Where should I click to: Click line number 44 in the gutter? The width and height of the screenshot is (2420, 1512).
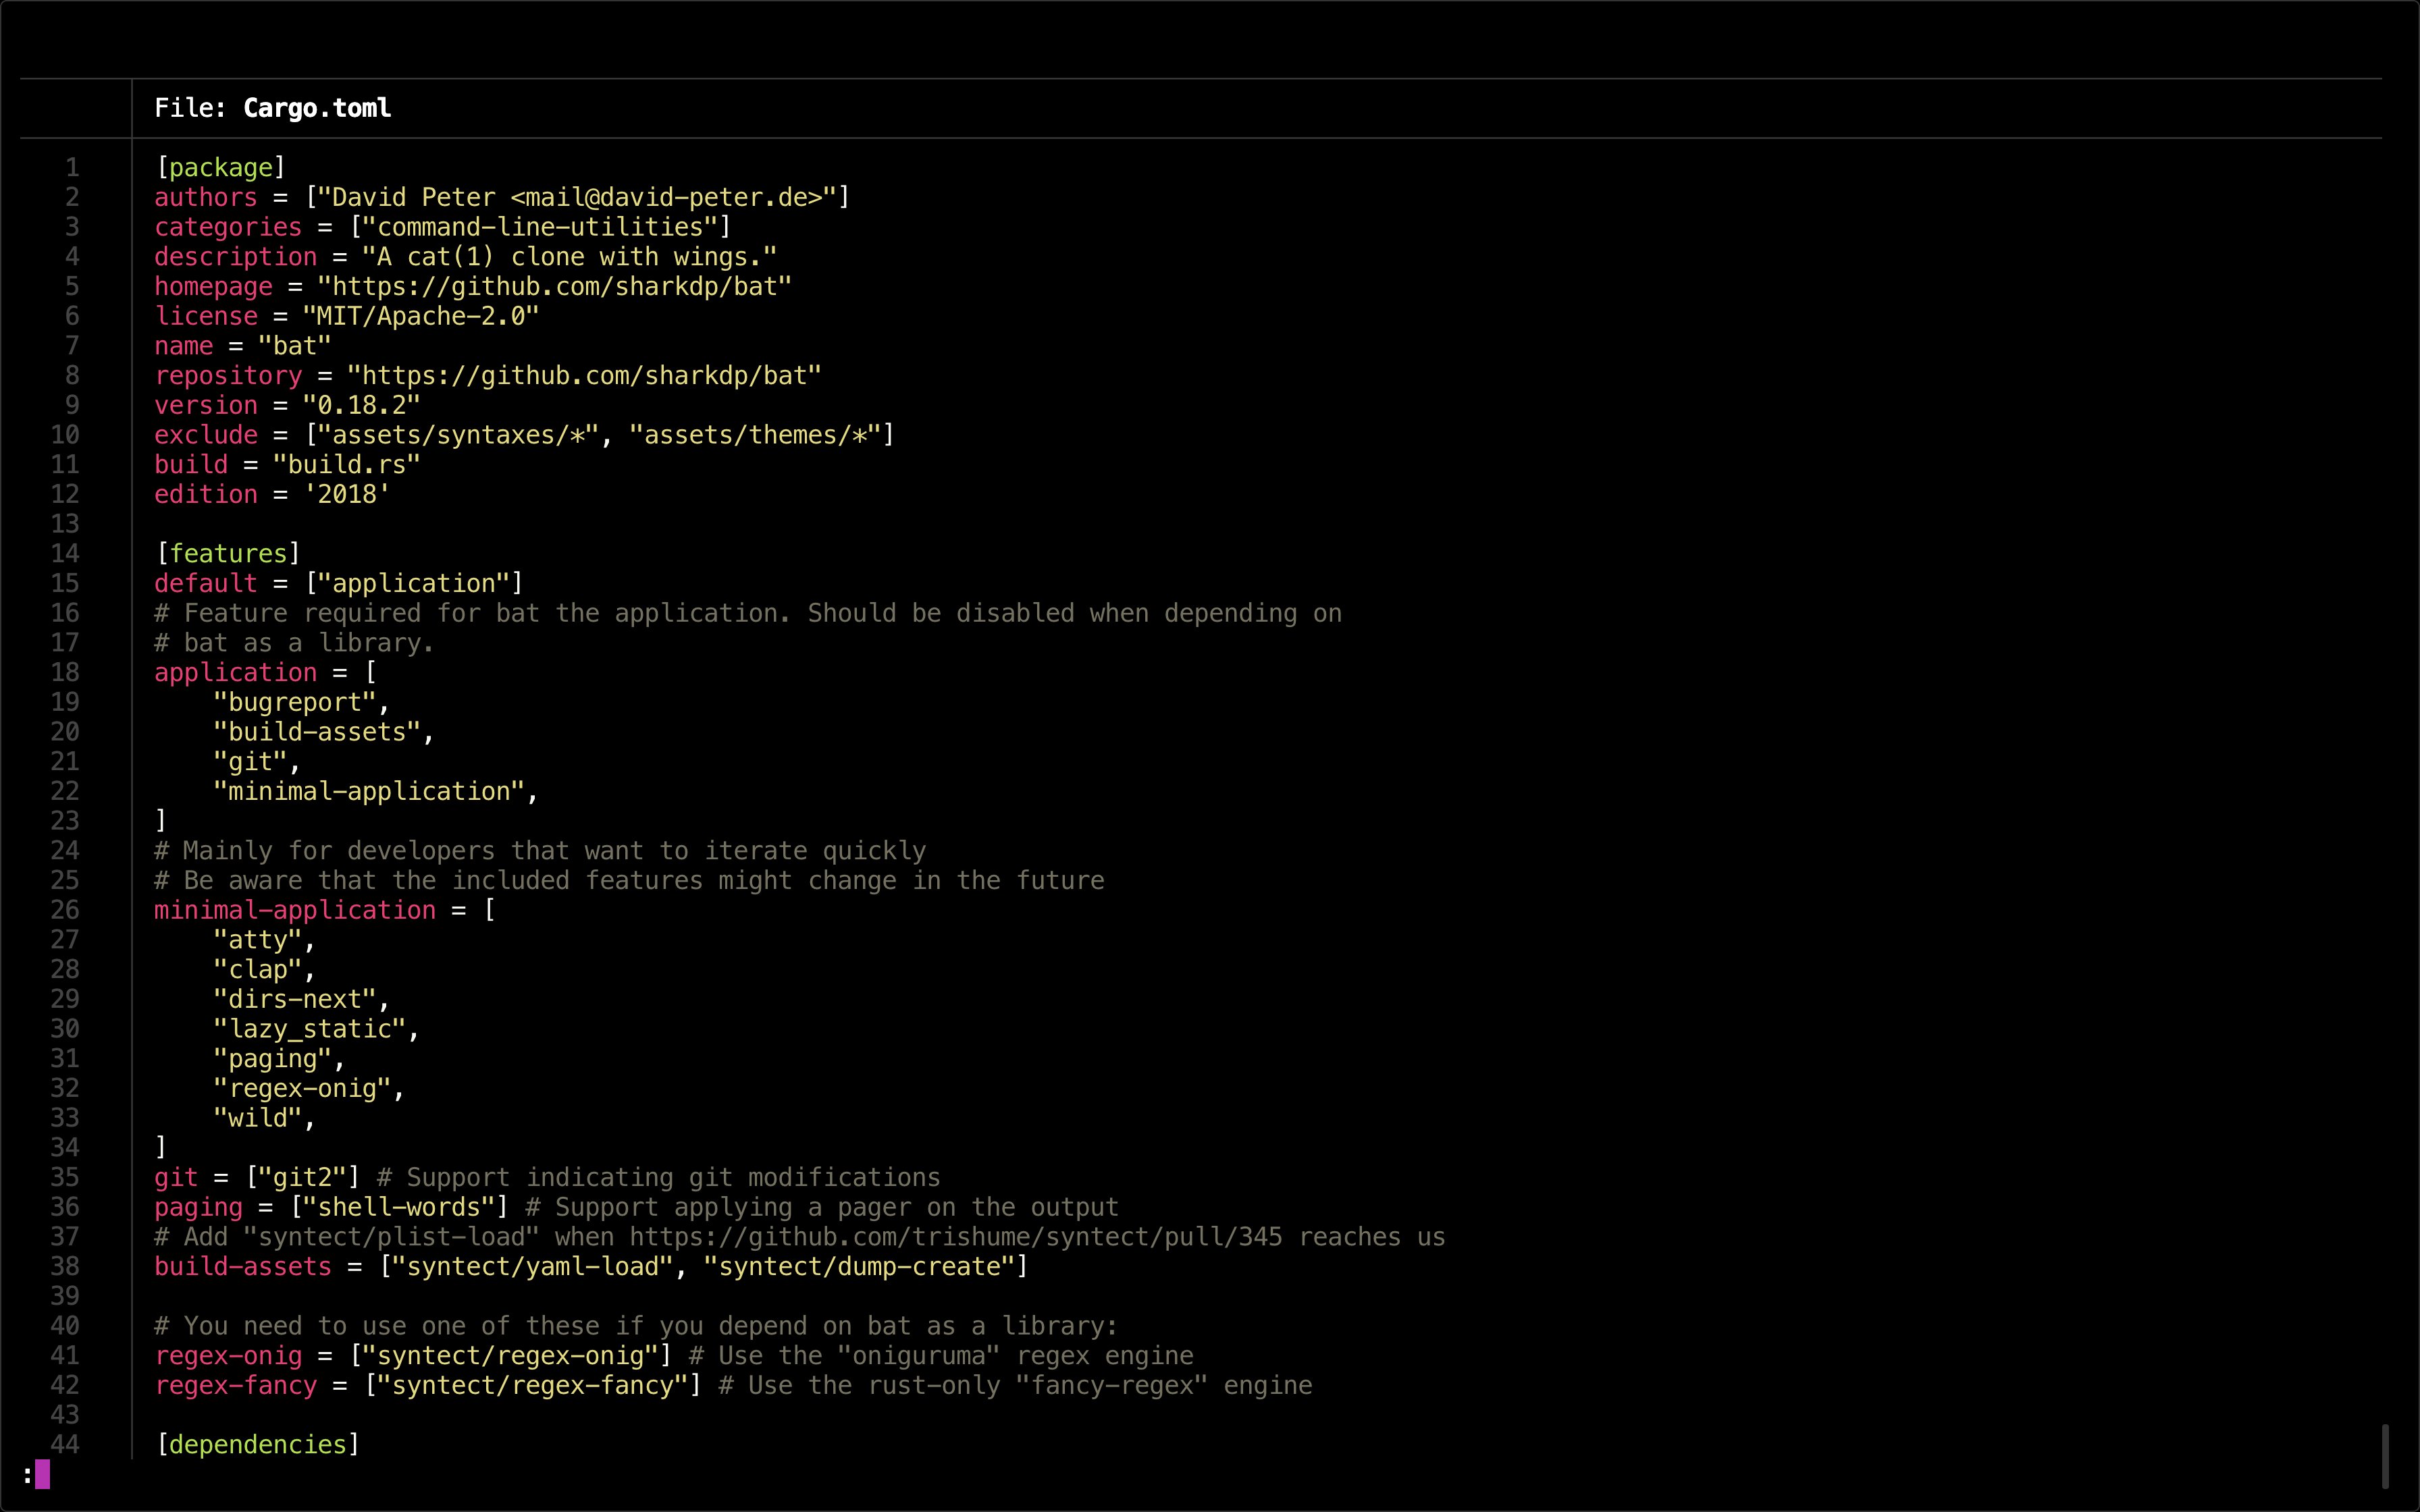[65, 1444]
